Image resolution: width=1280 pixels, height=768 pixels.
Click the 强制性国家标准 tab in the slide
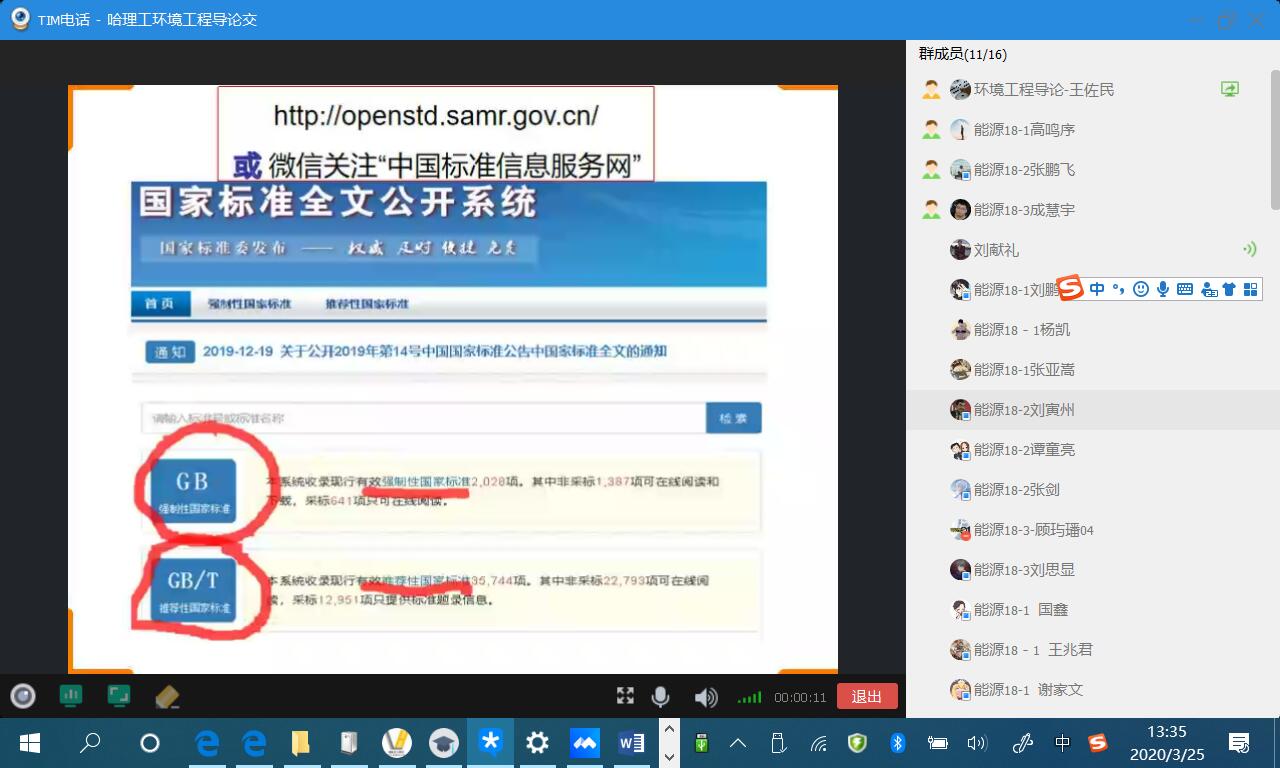tap(249, 303)
